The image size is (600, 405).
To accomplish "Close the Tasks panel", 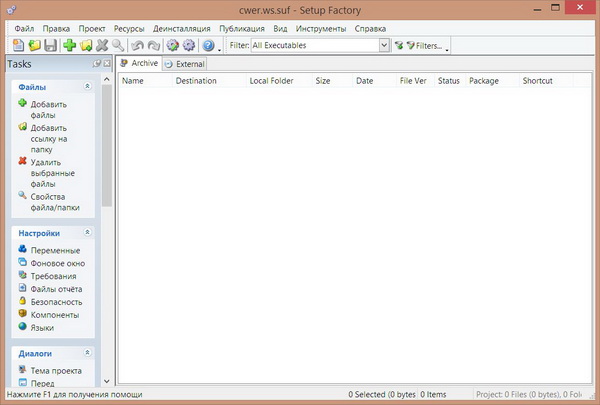I will pyautogui.click(x=106, y=64).
